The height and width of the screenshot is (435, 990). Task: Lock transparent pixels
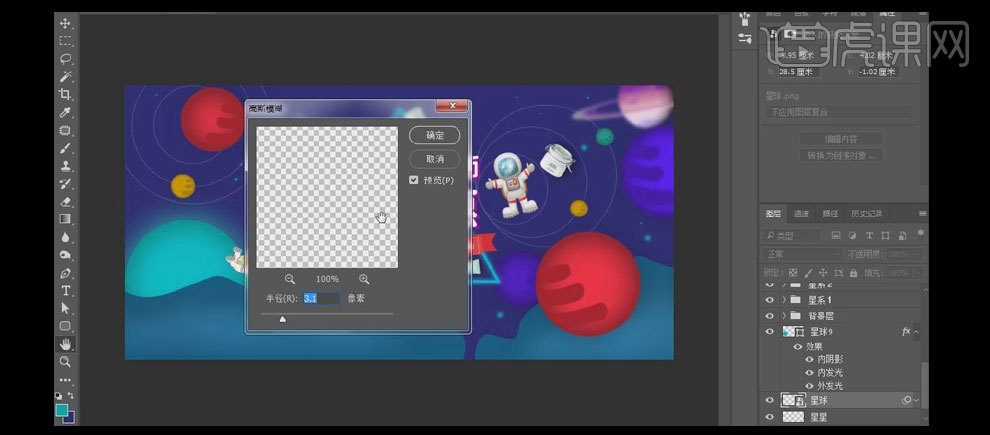tap(793, 273)
